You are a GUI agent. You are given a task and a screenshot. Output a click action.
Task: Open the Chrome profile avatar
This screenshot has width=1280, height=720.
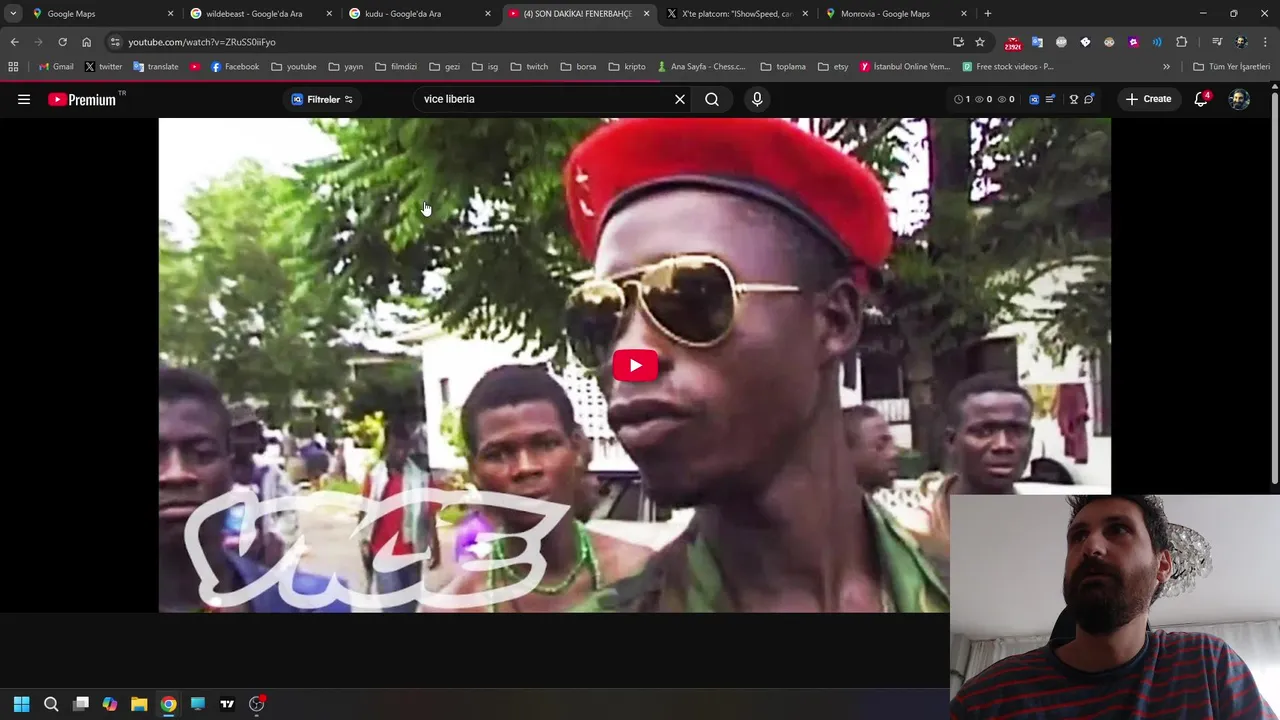1241,42
